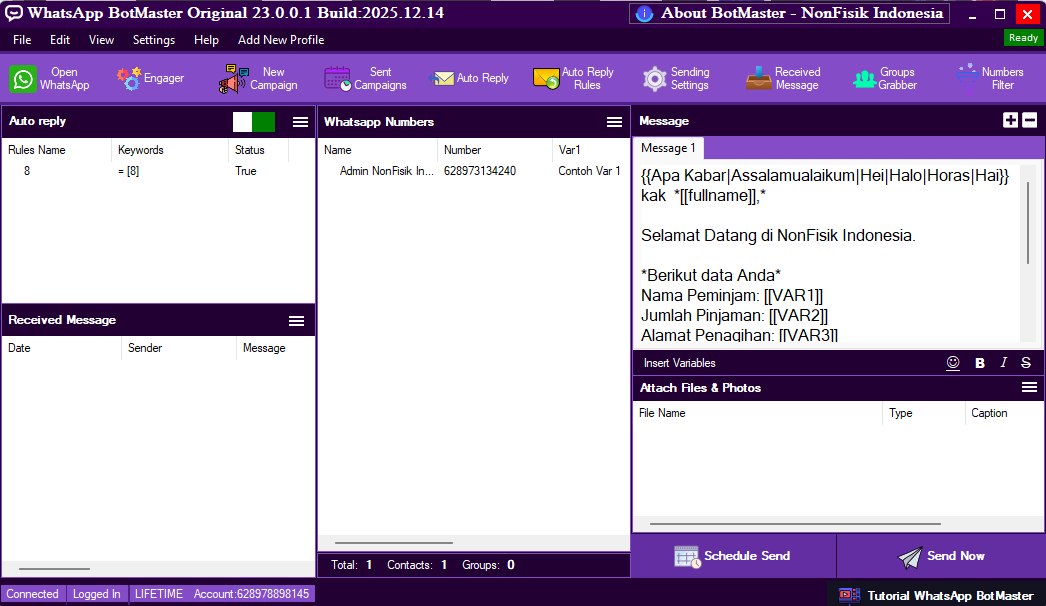Screen dimensions: 1046x606
Task: Open the Numbers Filter
Action: pyautogui.click(x=988, y=79)
